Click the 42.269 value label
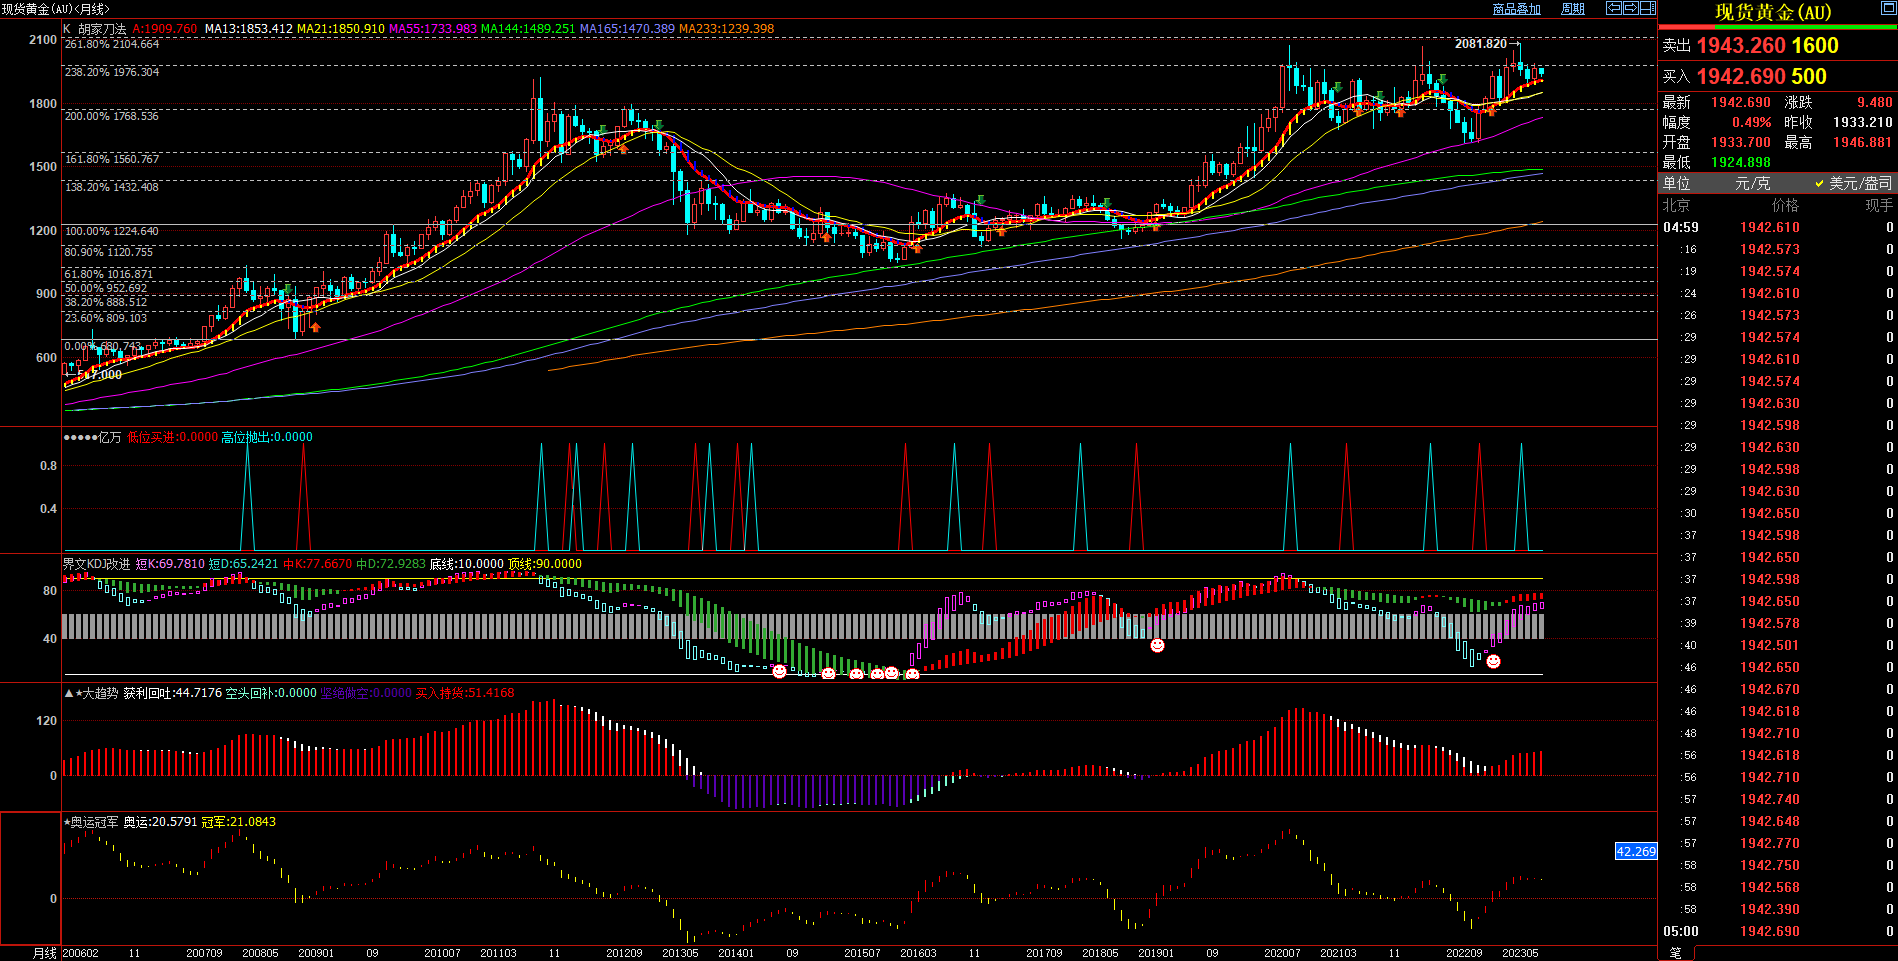The image size is (1898, 961). (1636, 851)
